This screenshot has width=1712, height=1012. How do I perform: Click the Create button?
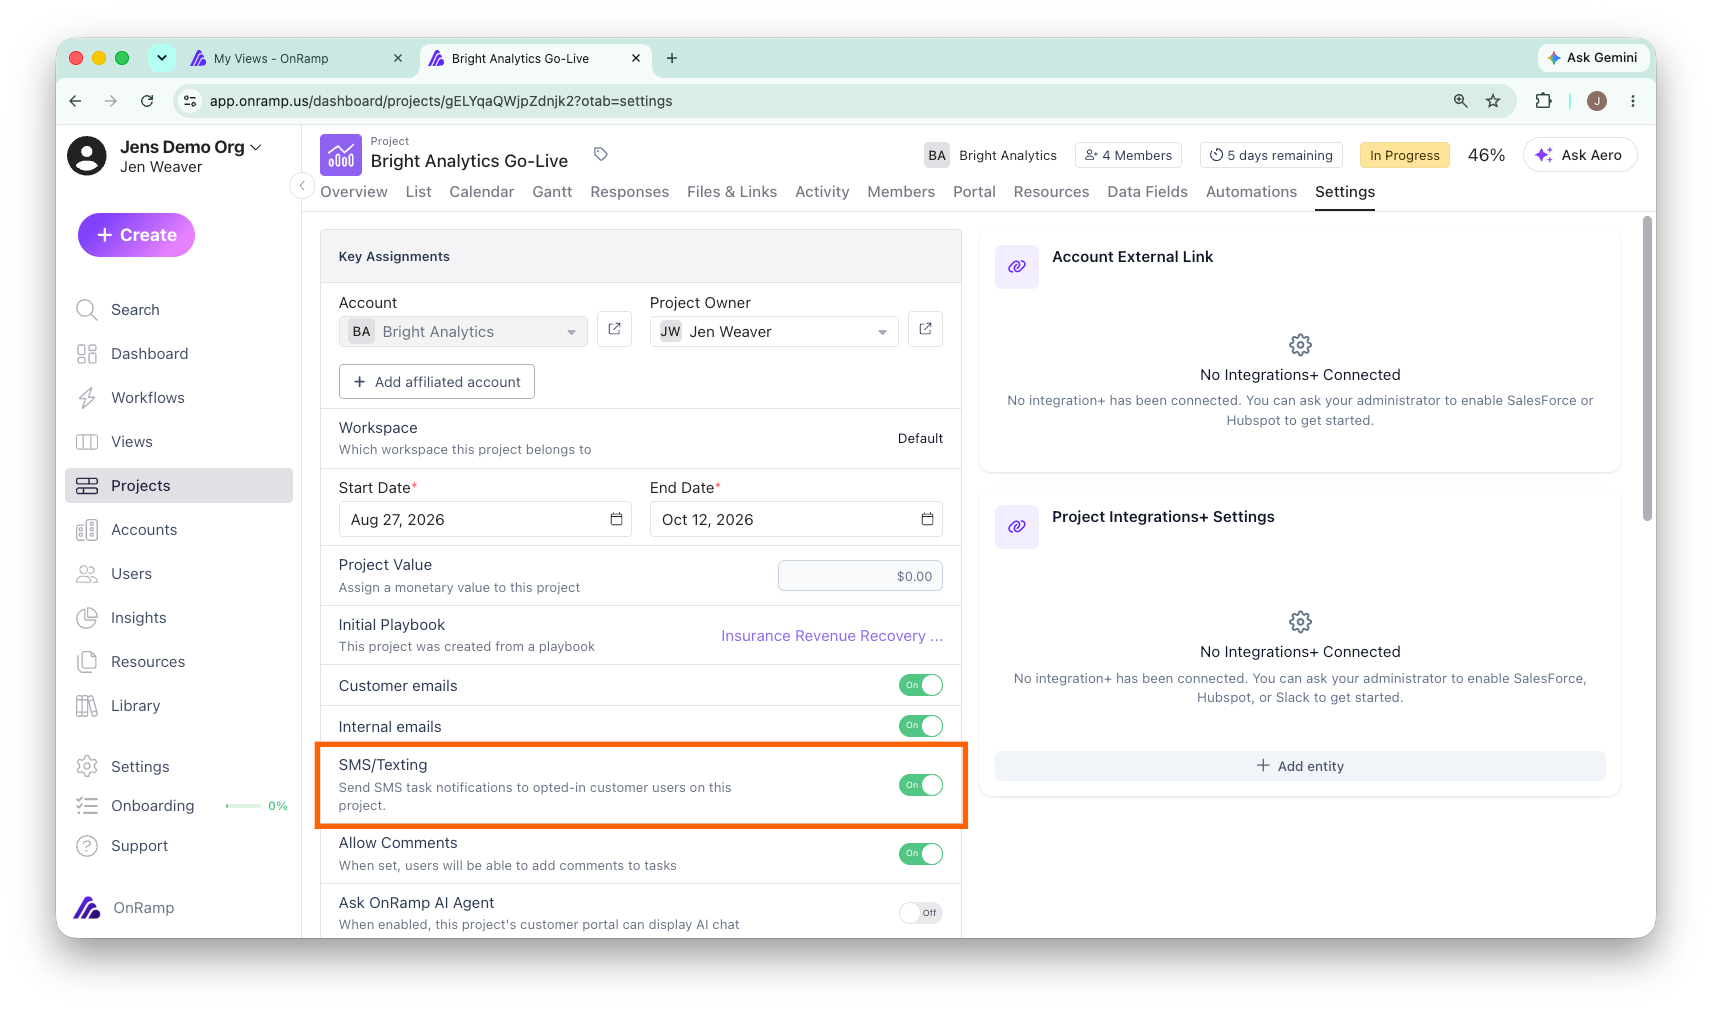(x=136, y=235)
